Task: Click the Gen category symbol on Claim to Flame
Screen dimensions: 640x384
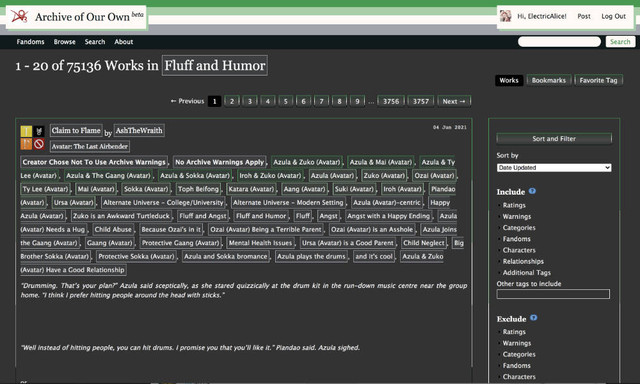Action: [x=39, y=131]
